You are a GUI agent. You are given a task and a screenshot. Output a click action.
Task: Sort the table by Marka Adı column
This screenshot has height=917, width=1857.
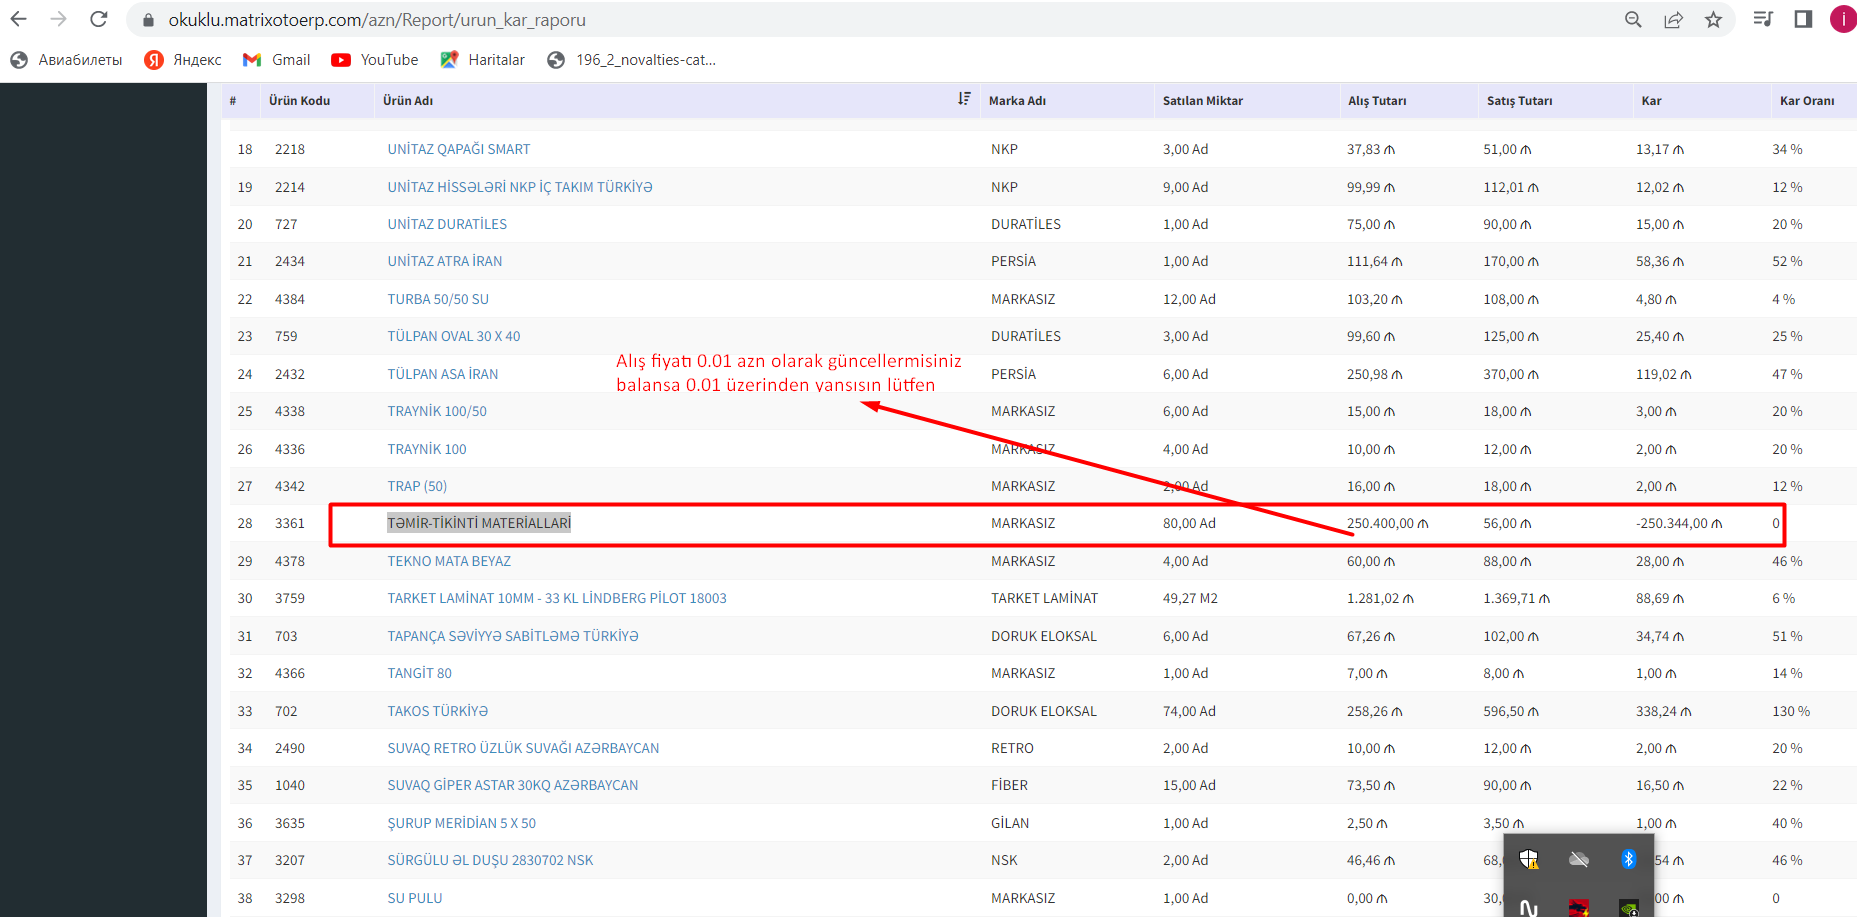tap(1017, 101)
